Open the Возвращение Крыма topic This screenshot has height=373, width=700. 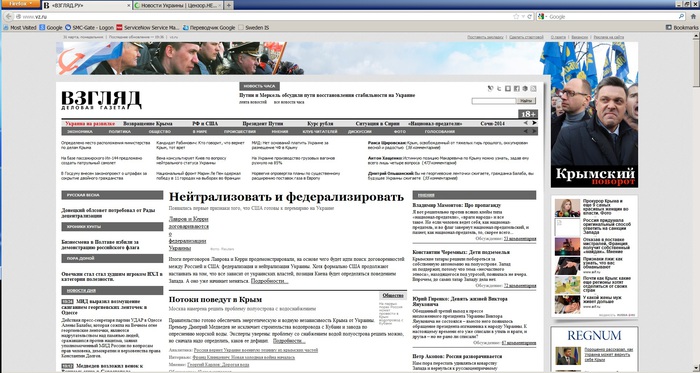(148, 124)
